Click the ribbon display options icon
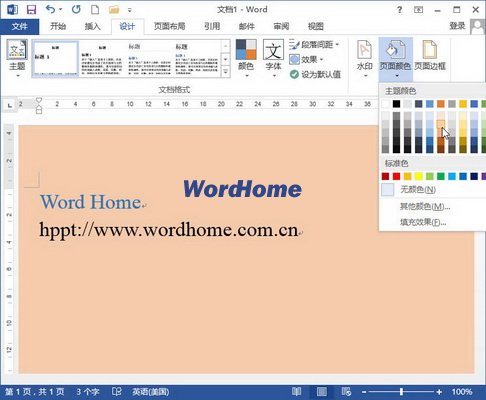Image resolution: width=486 pixels, height=400 pixels. pyautogui.click(x=418, y=10)
